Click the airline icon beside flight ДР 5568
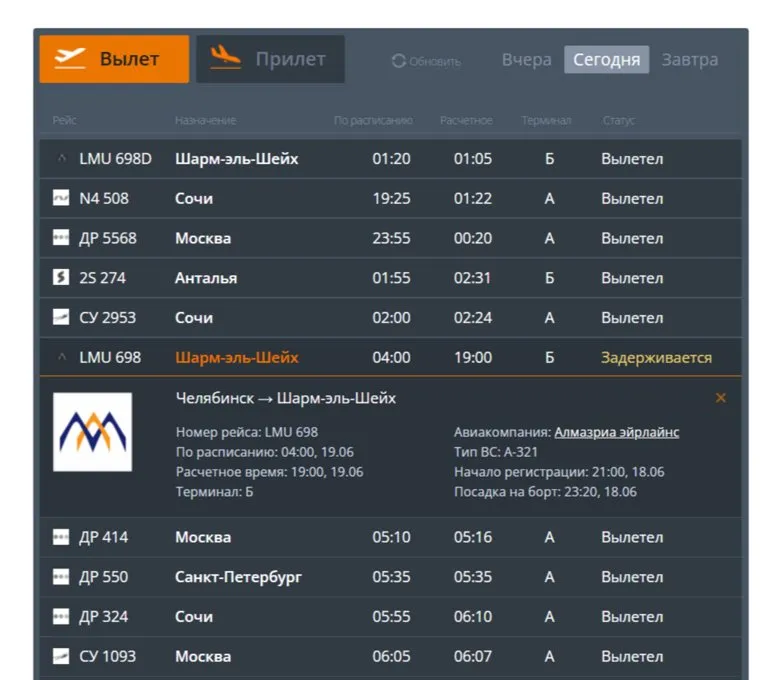This screenshot has height=680, width=760. click(x=61, y=238)
